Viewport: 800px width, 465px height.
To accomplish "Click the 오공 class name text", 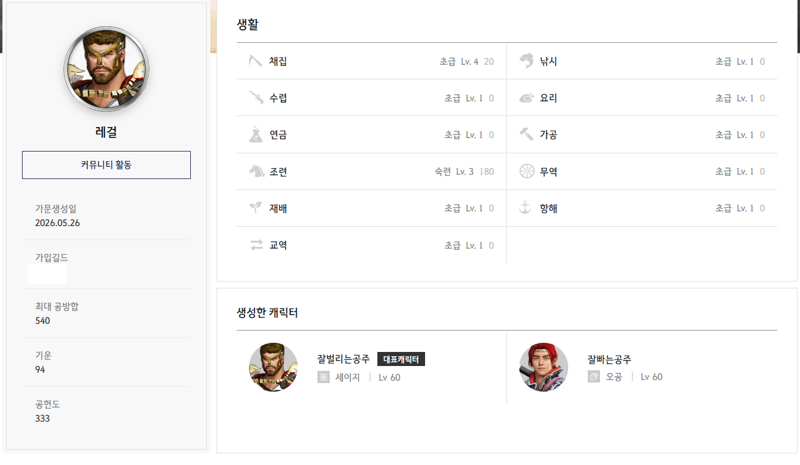I will [x=614, y=377].
